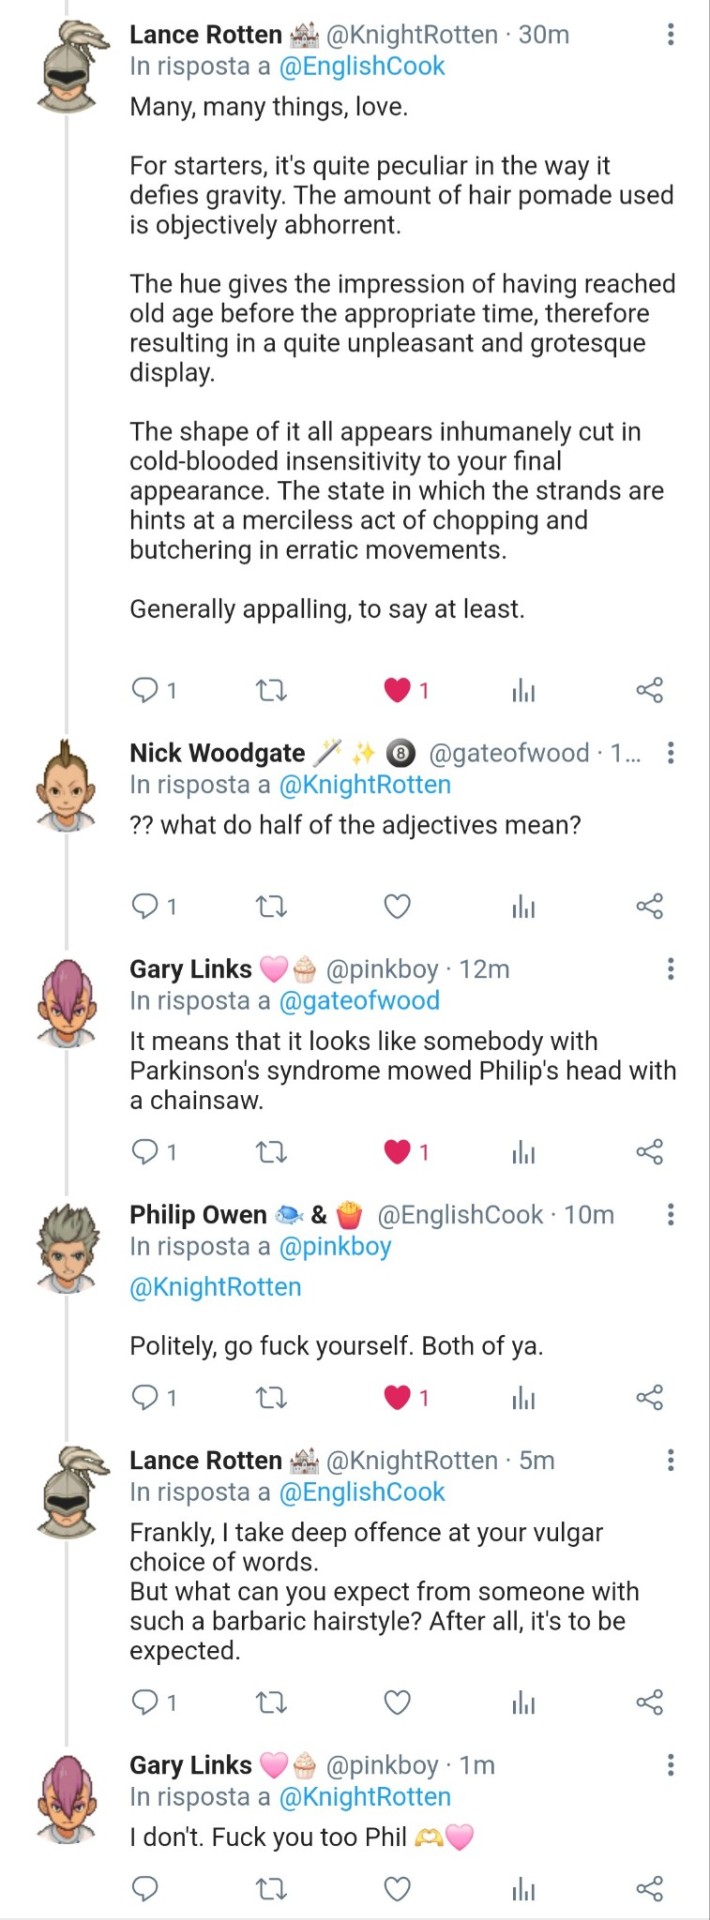Viewport: 710px width, 1920px height.
Task: Retweet Nick Woodgate's adjectives question
Action: pos(271,907)
